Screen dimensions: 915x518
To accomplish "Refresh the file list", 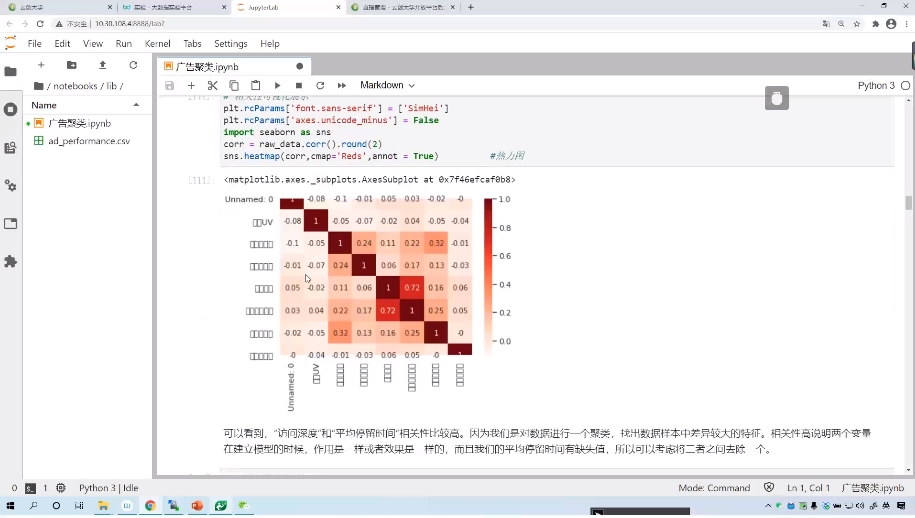I will (x=133, y=65).
